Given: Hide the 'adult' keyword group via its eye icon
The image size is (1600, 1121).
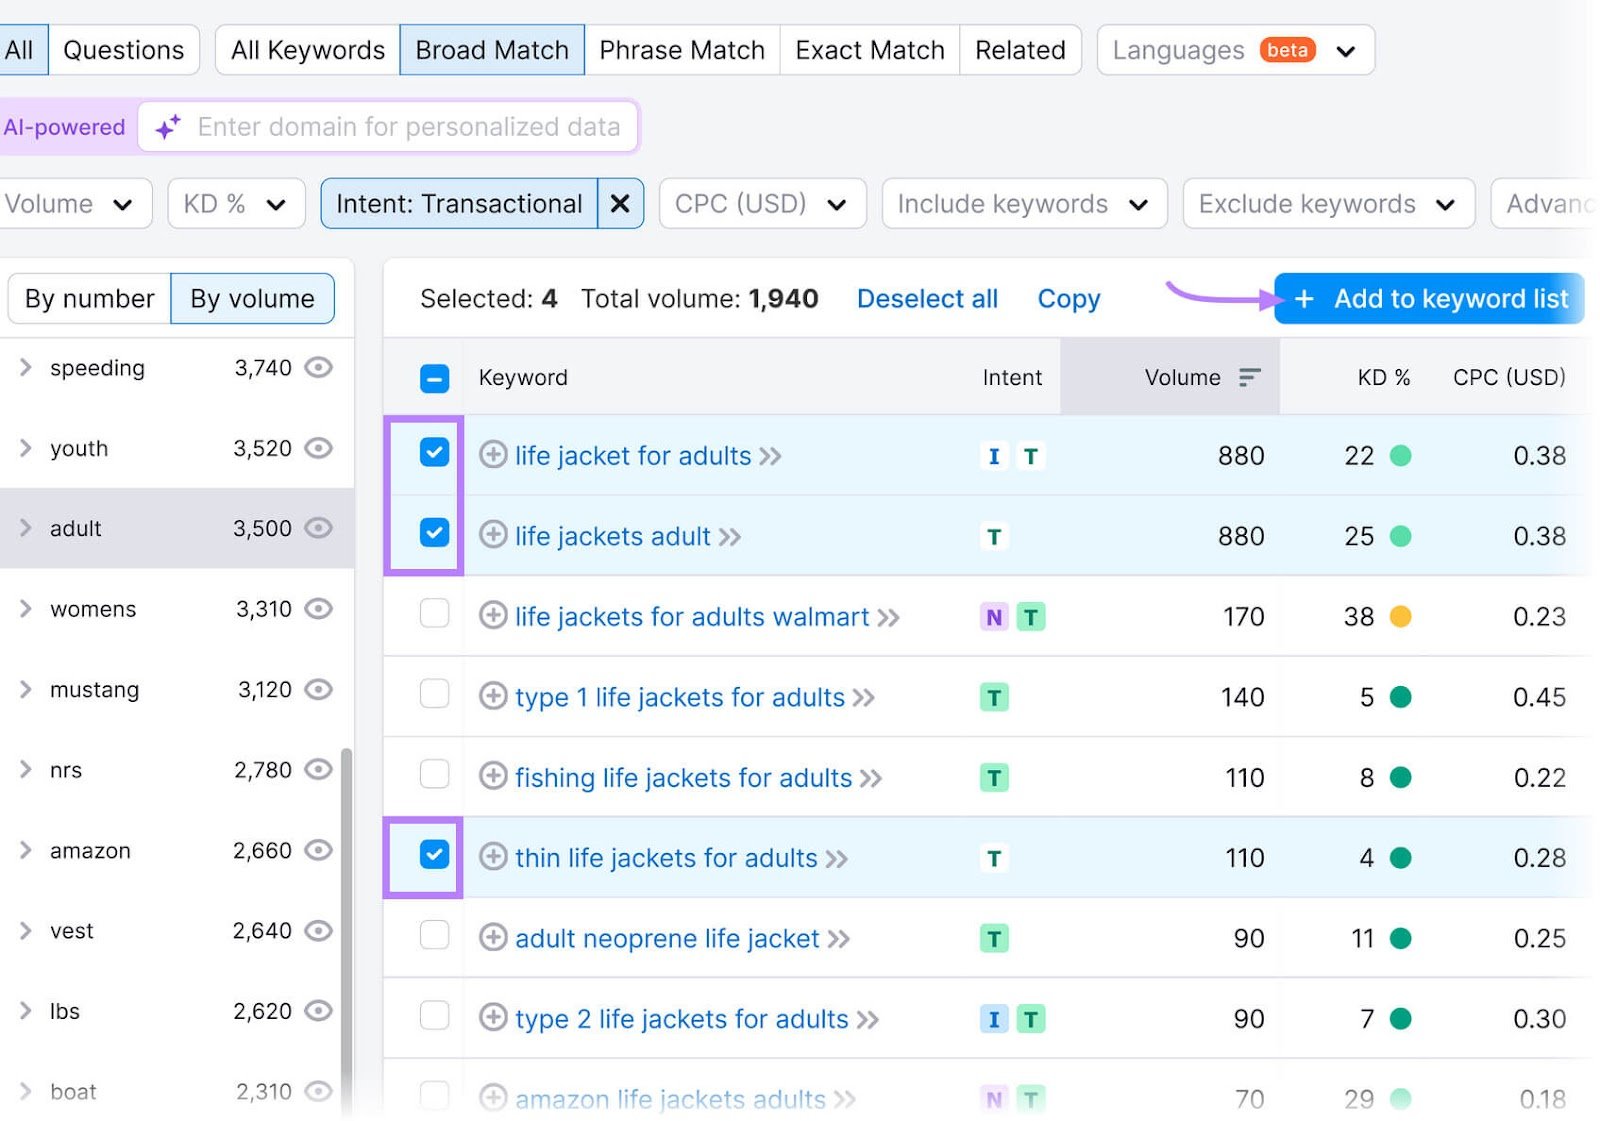Looking at the screenshot, I should pos(318,528).
